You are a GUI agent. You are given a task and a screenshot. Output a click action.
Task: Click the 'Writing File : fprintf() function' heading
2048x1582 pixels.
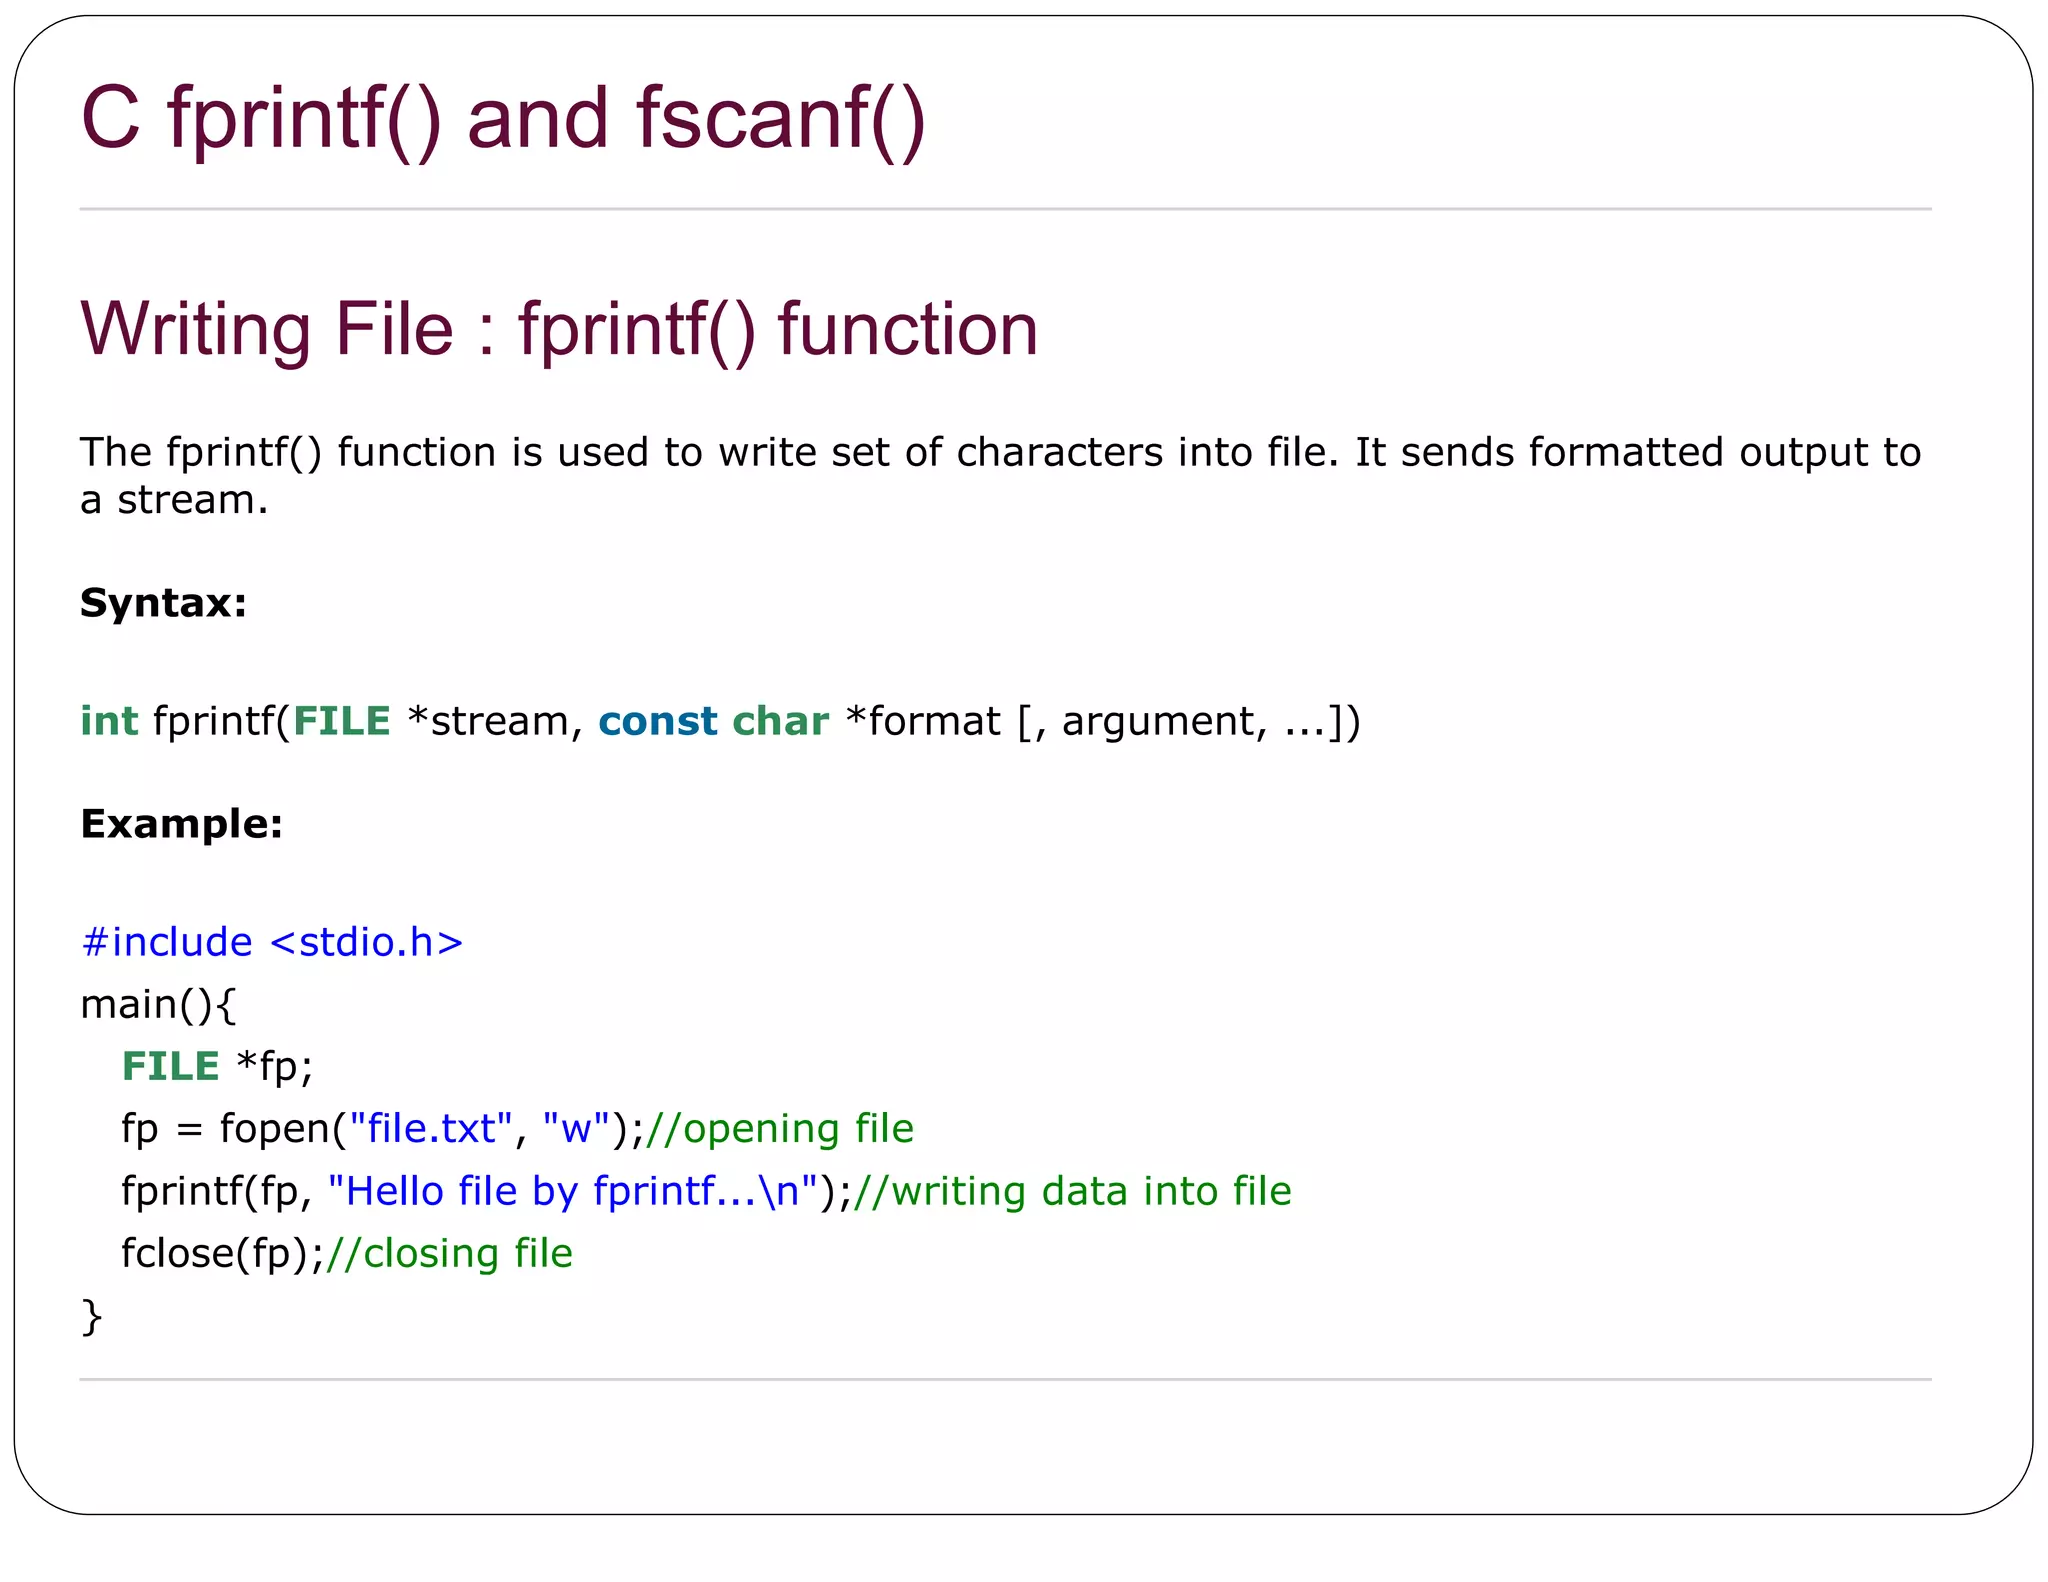tap(559, 329)
